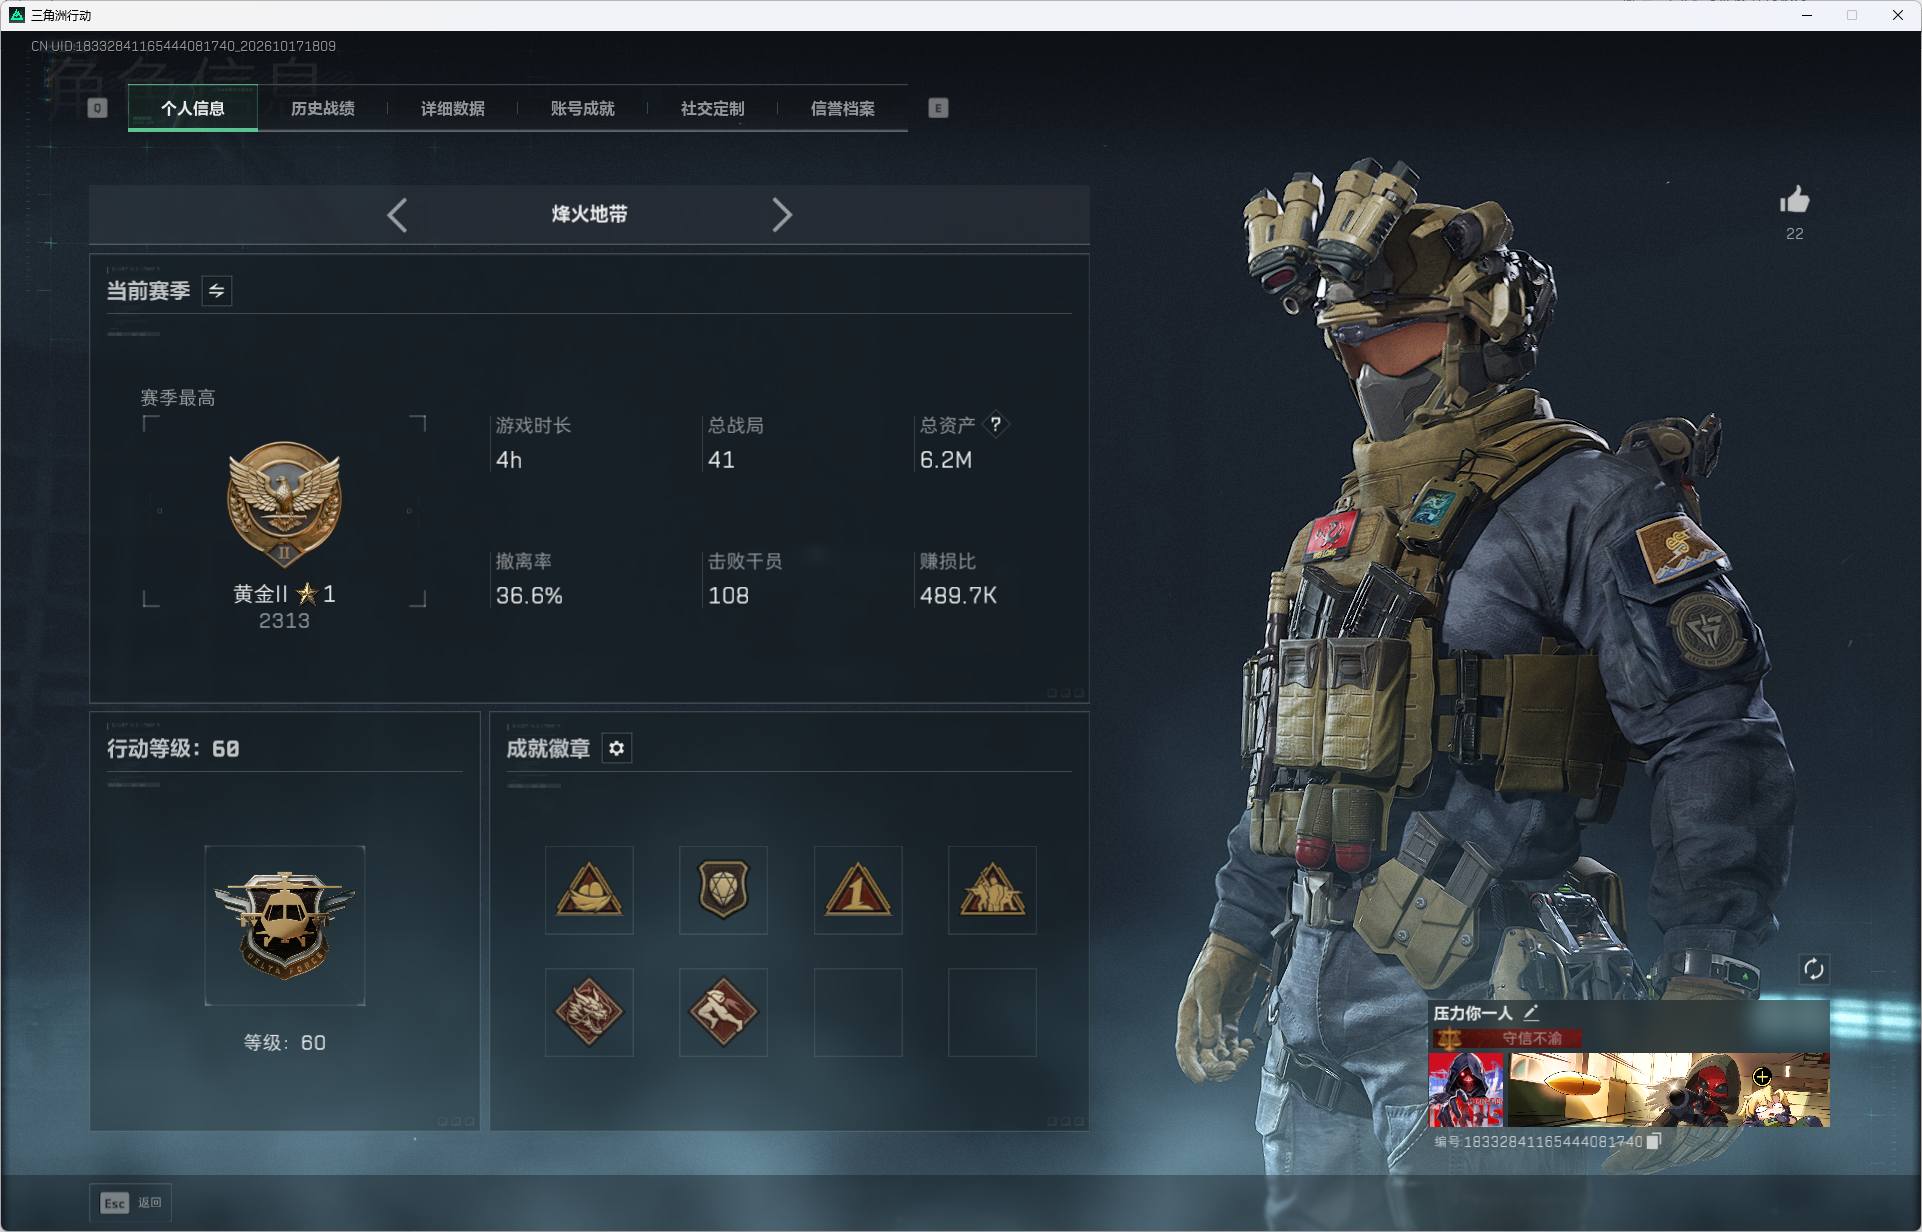Click the red hooded avatar thumbnail
This screenshot has width=1922, height=1232.
coord(1466,1089)
